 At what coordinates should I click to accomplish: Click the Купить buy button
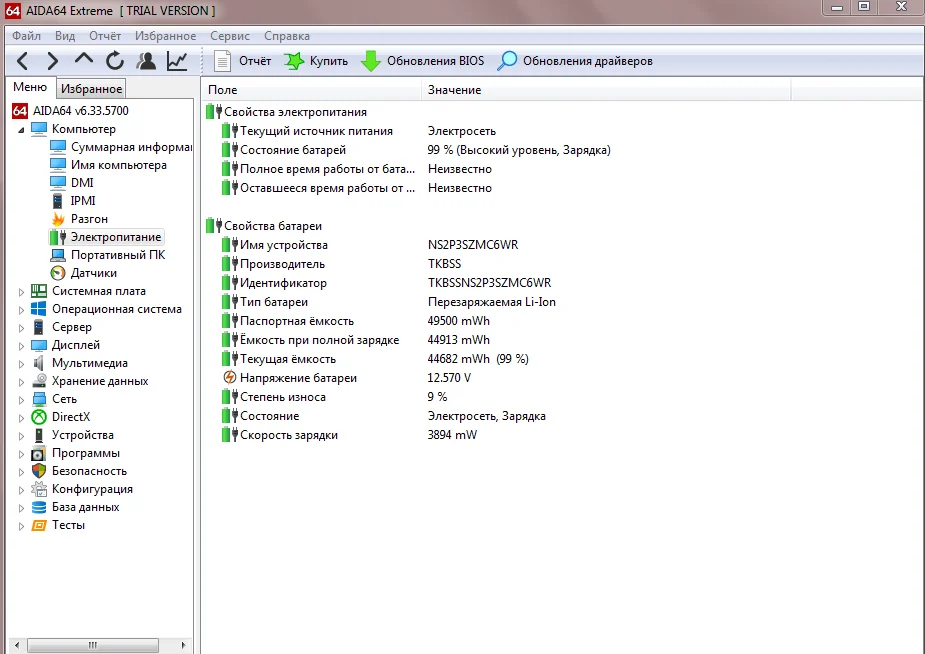317,61
